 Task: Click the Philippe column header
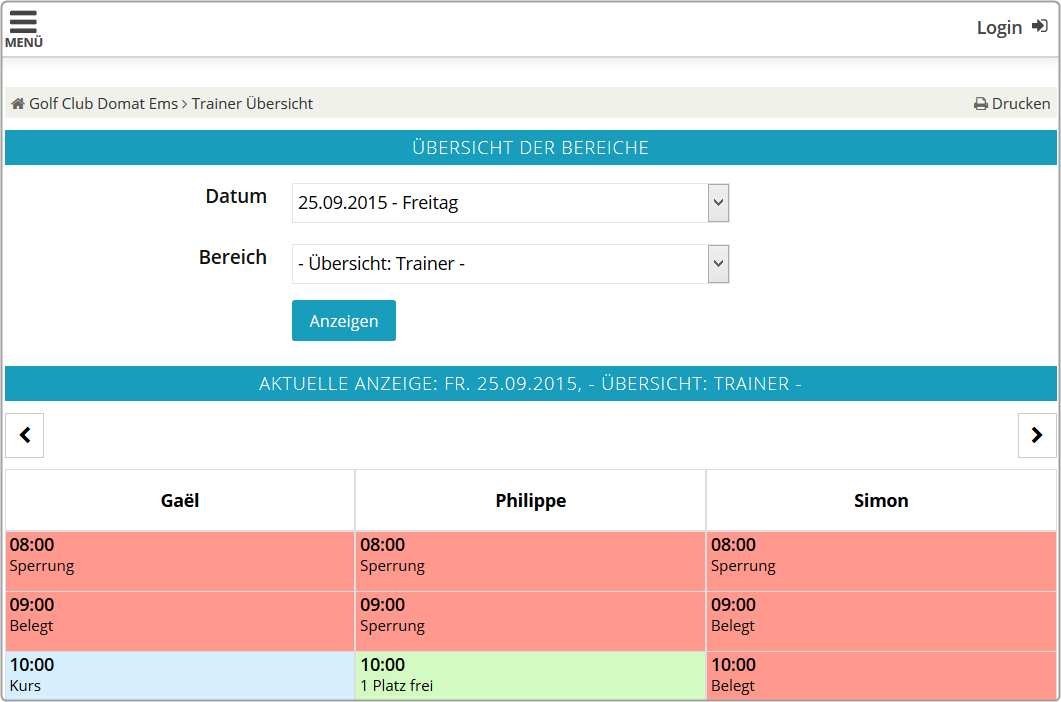click(x=530, y=501)
